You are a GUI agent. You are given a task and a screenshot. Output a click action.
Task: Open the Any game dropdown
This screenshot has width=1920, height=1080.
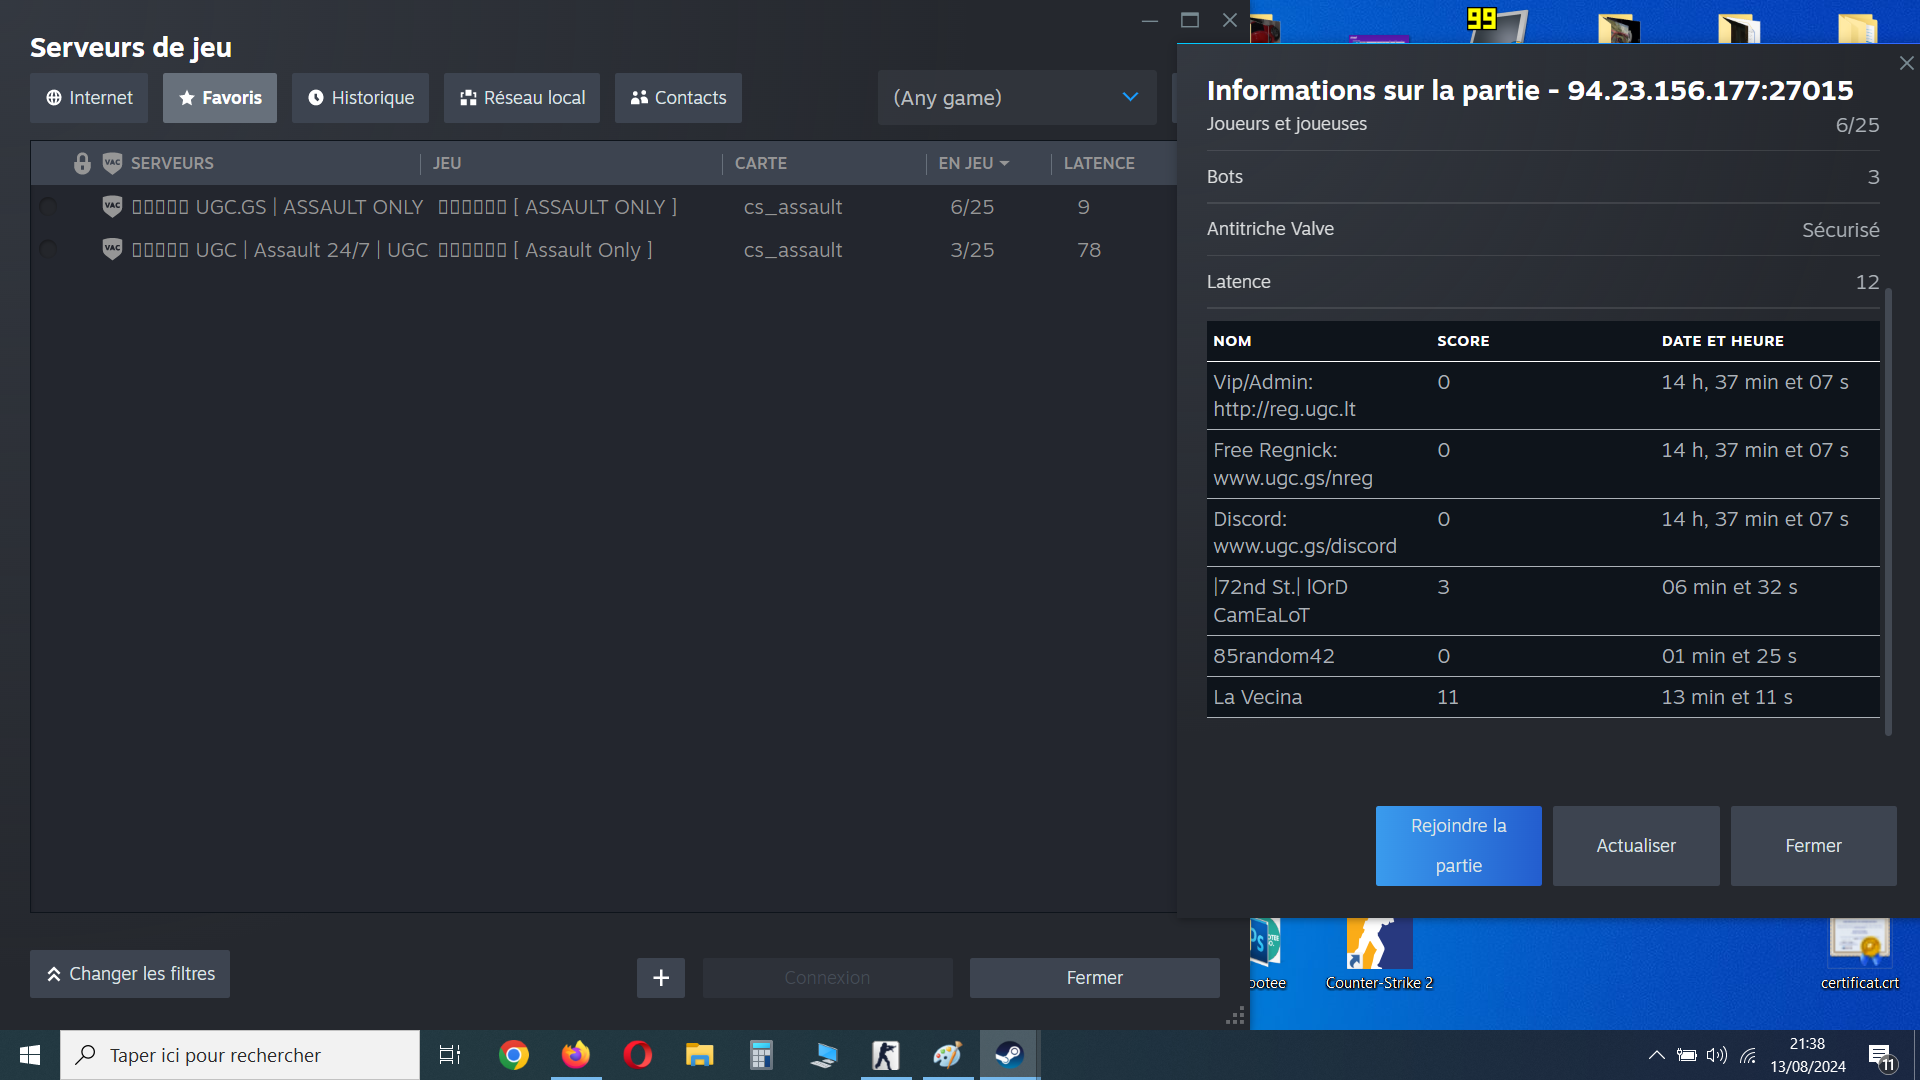(1016, 98)
